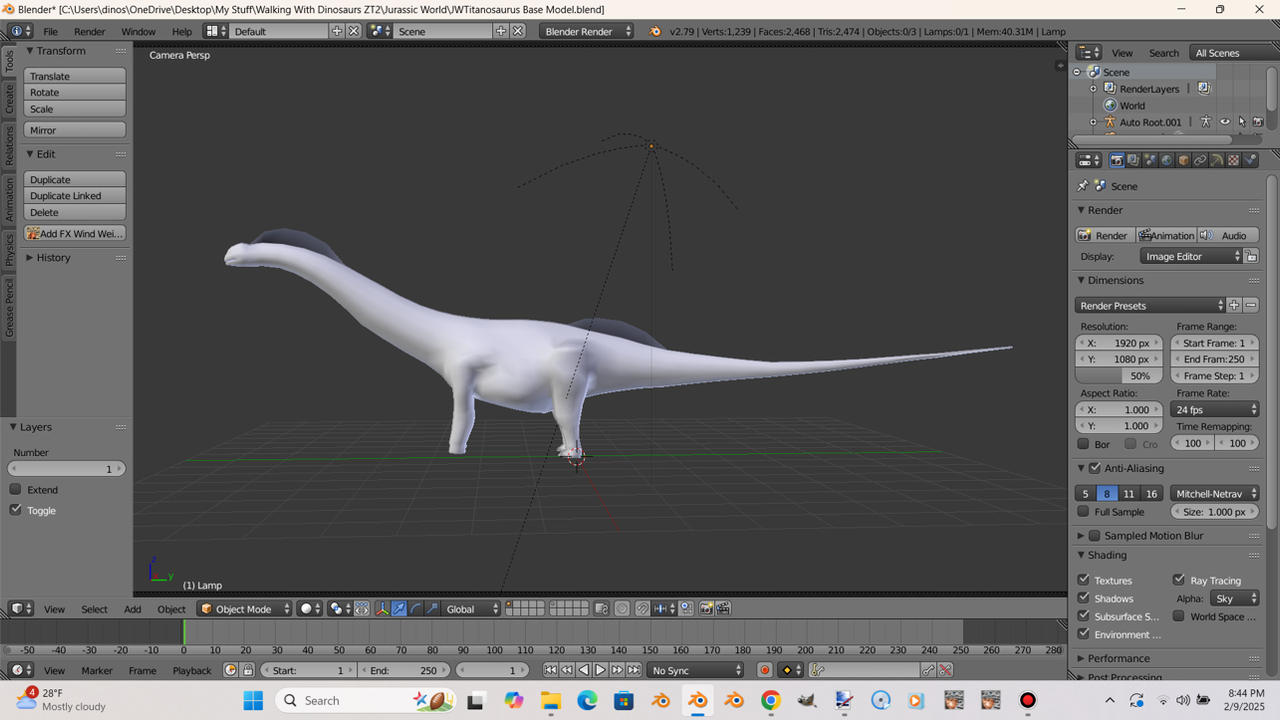This screenshot has height=720, width=1280.
Task: Click the render OpenGL camera icon in viewport header
Action: pyautogui.click(x=707, y=609)
